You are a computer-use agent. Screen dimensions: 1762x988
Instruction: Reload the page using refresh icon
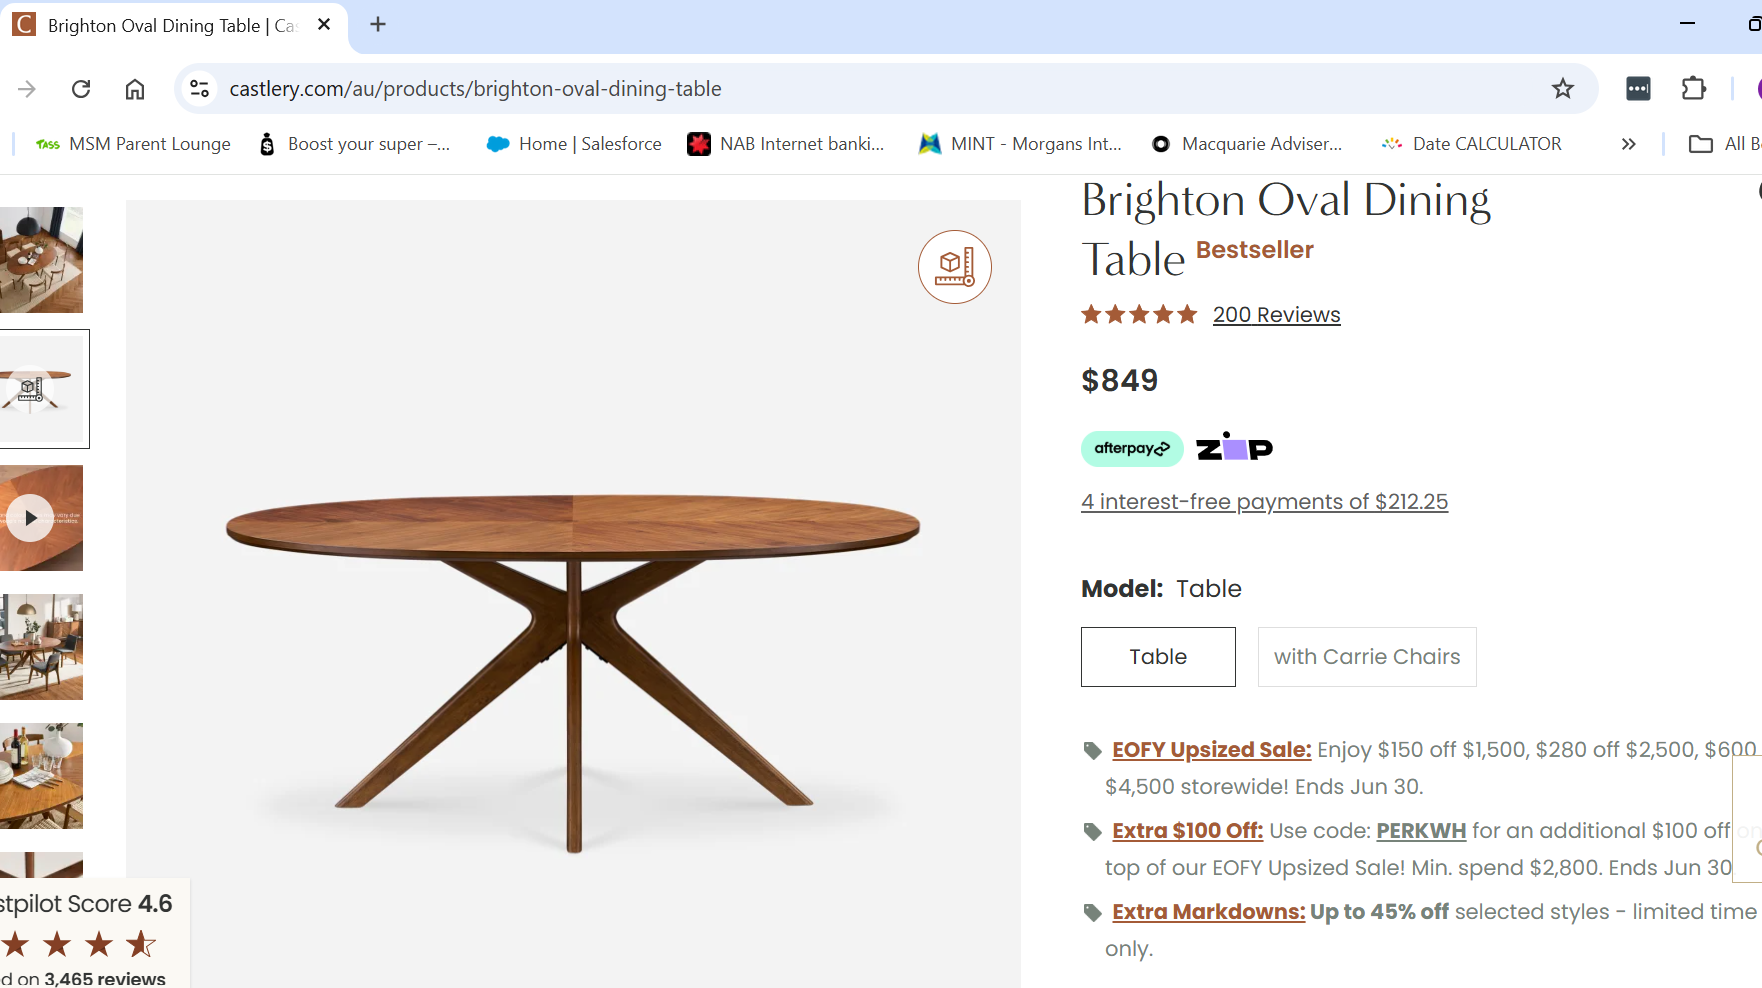pyautogui.click(x=81, y=89)
